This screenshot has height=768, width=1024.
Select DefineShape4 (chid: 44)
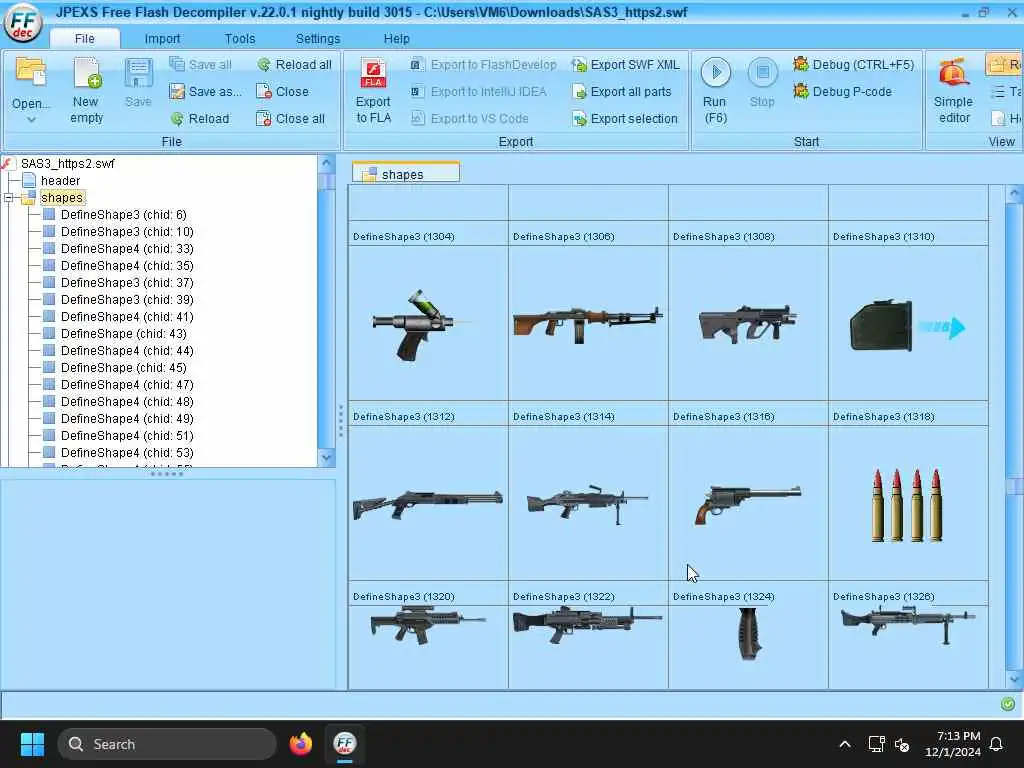tap(127, 350)
